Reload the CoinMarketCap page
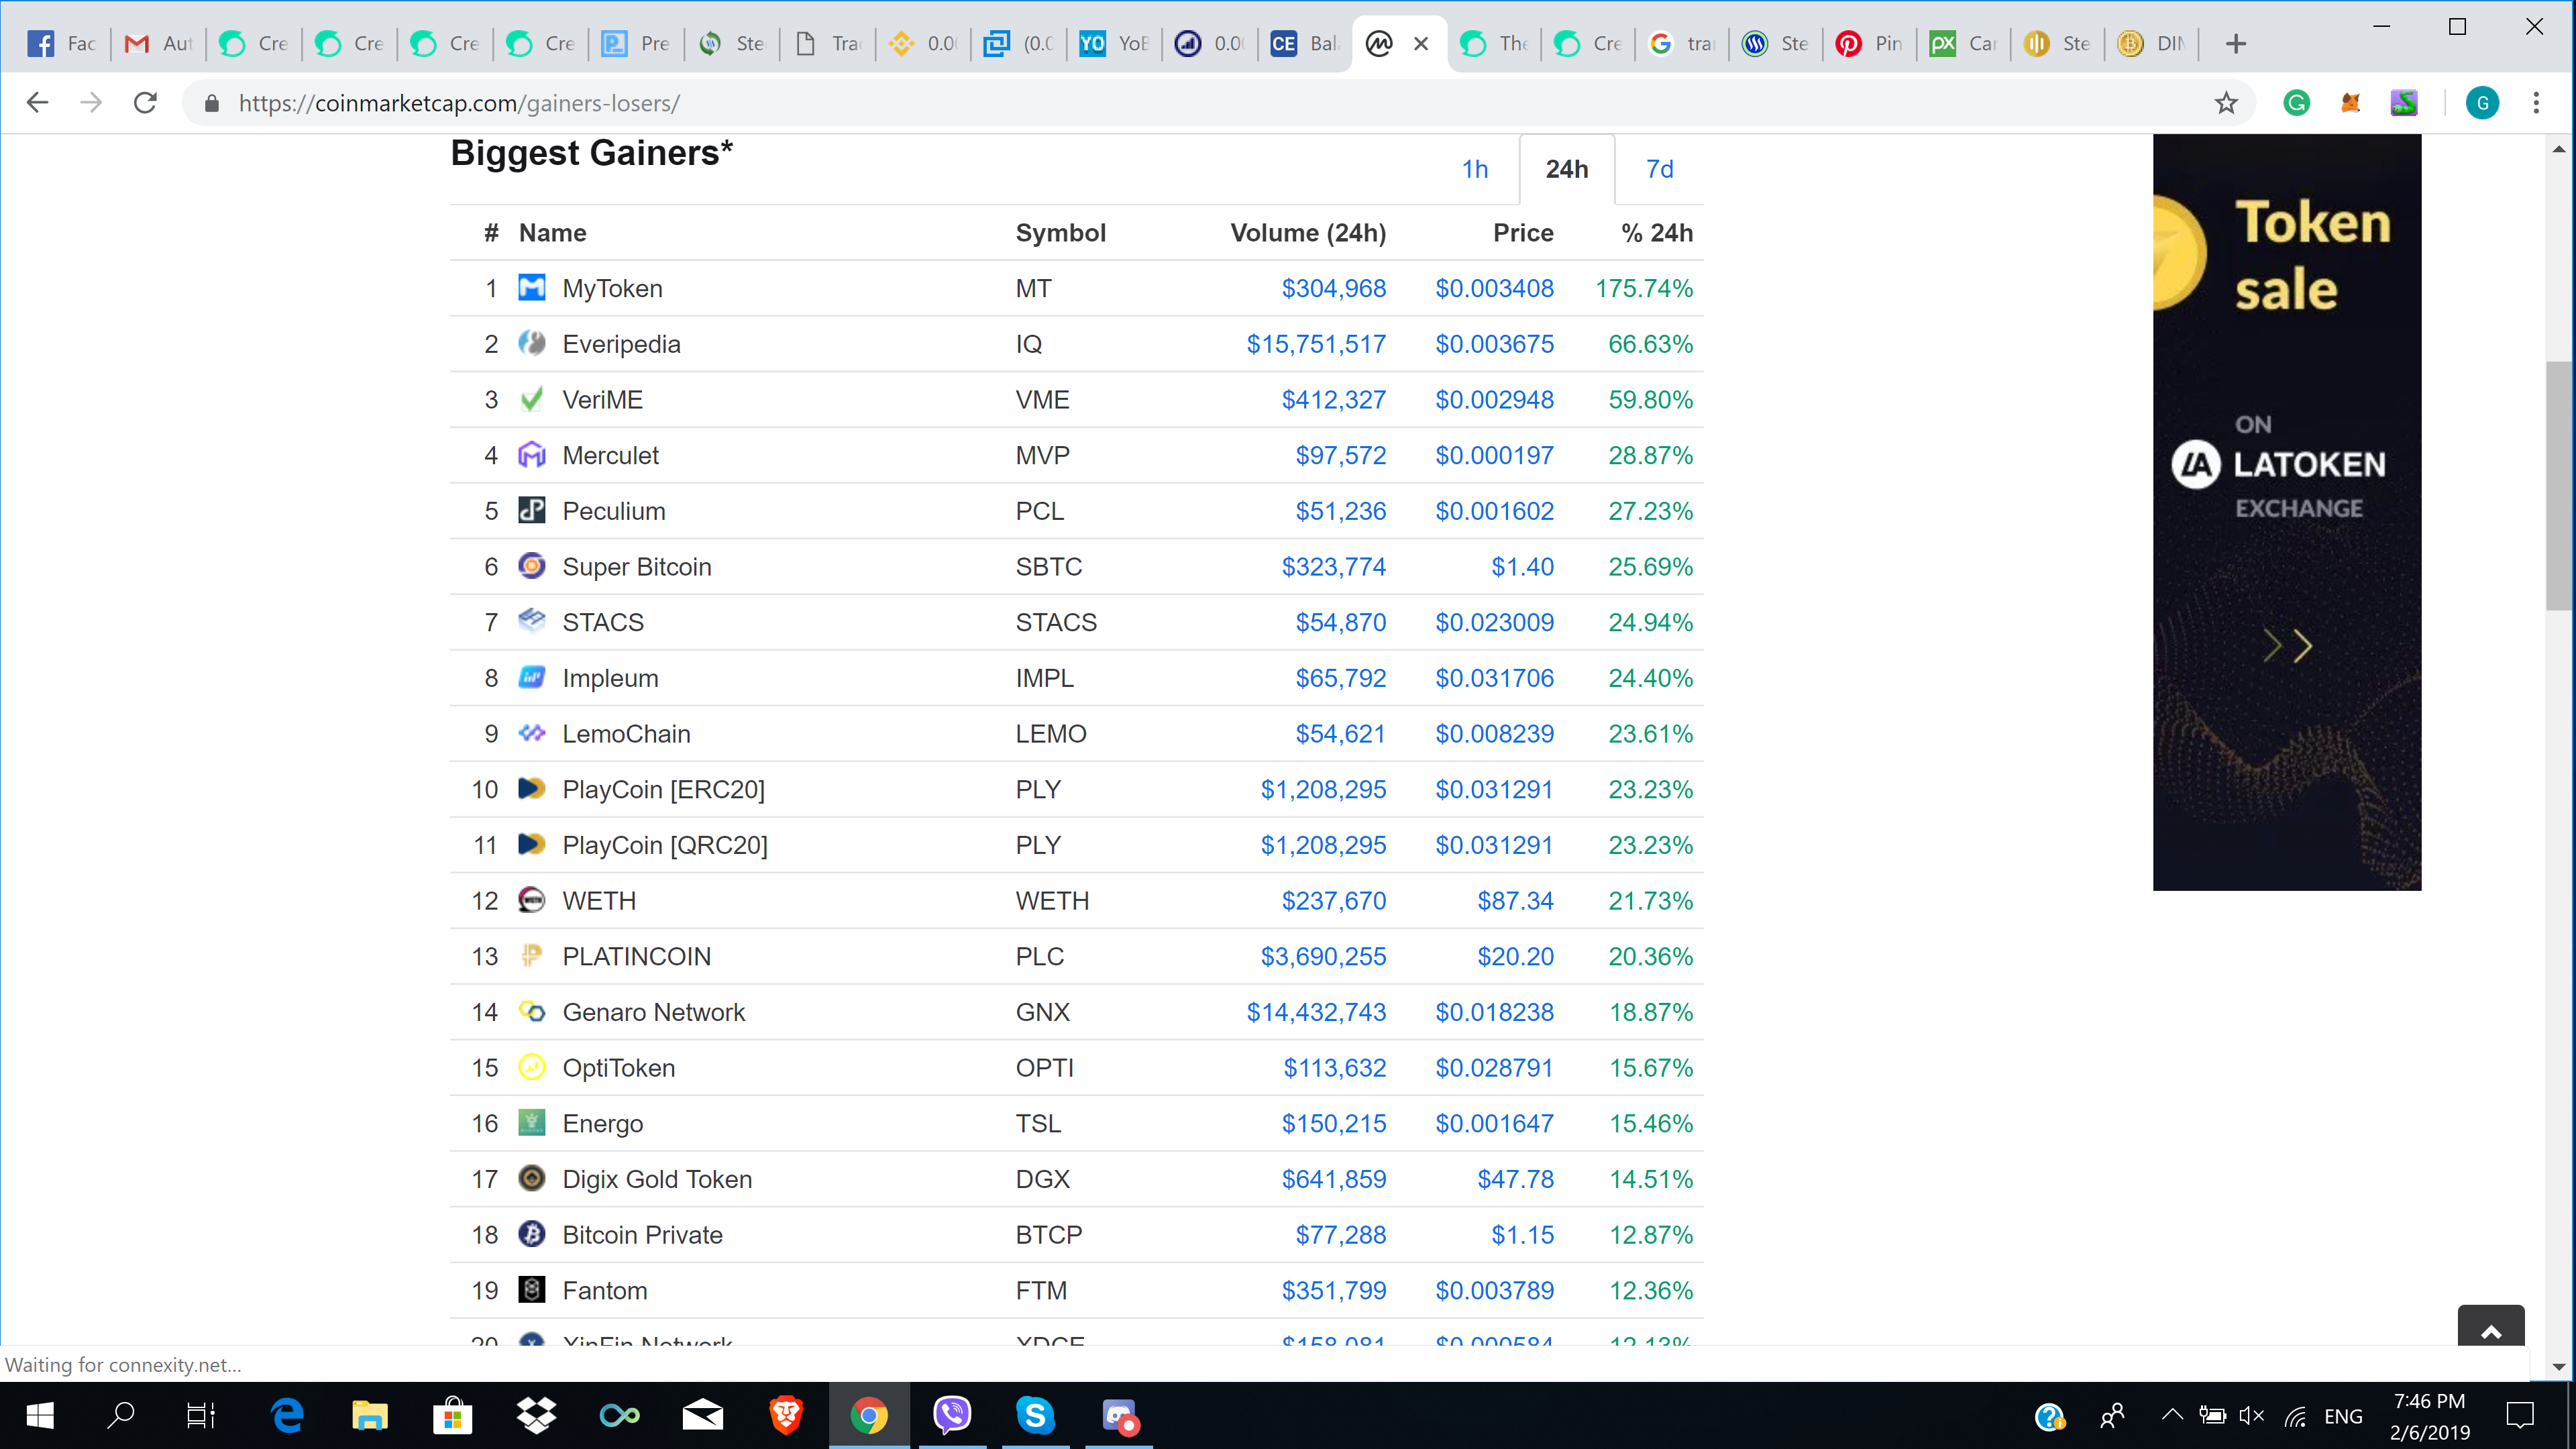This screenshot has height=1449, width=2576. [146, 103]
